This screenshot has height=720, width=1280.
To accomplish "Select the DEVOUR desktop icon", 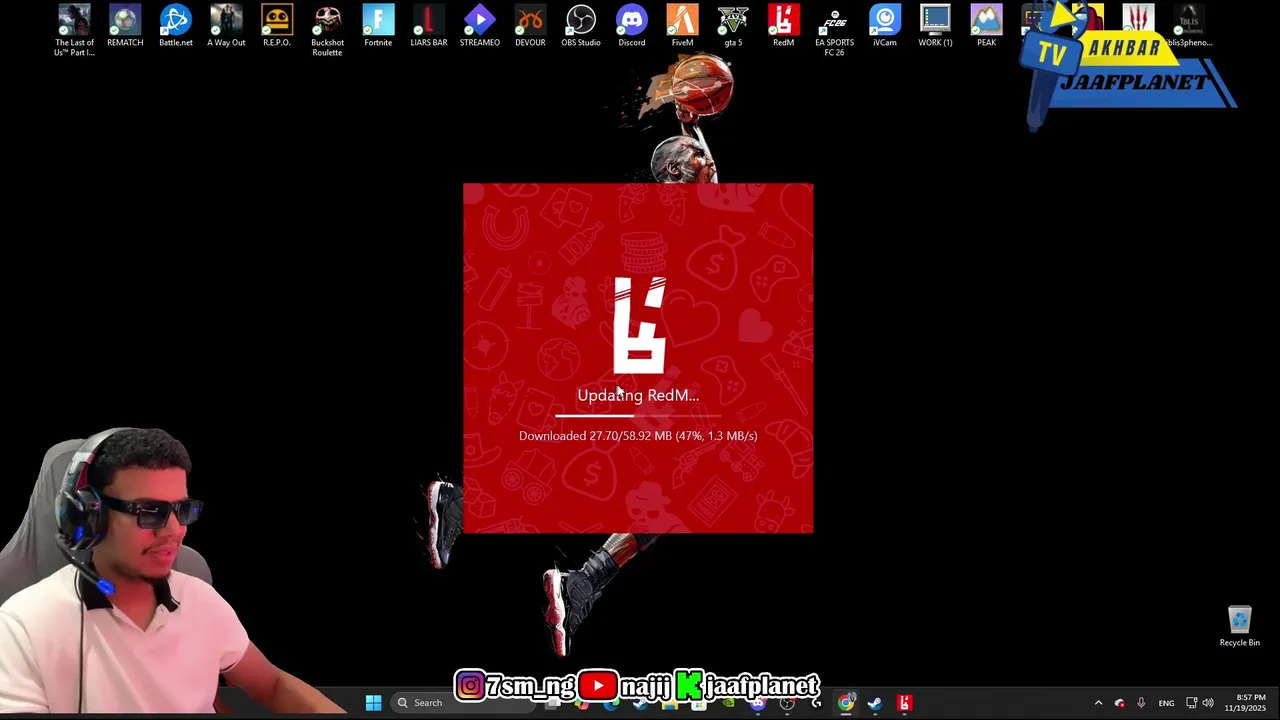I will pos(530,27).
